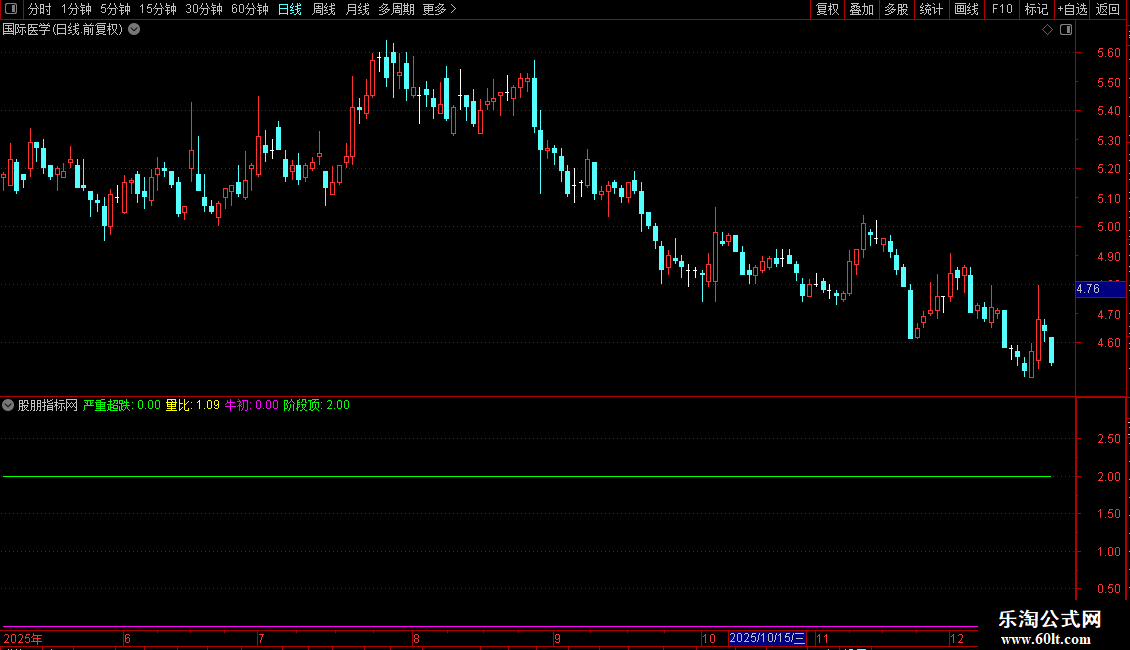Click the 股朋指标网 indicator name
The height and width of the screenshot is (650, 1130).
(48, 405)
